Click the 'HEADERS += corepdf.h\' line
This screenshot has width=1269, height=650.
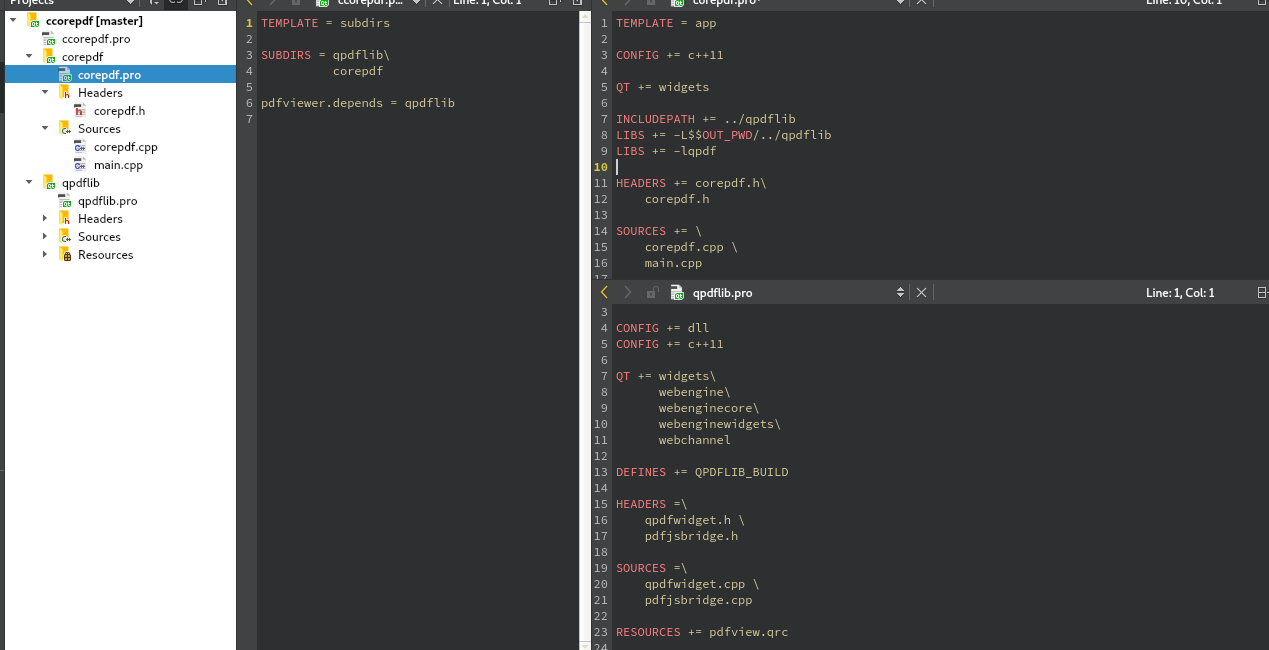691,183
